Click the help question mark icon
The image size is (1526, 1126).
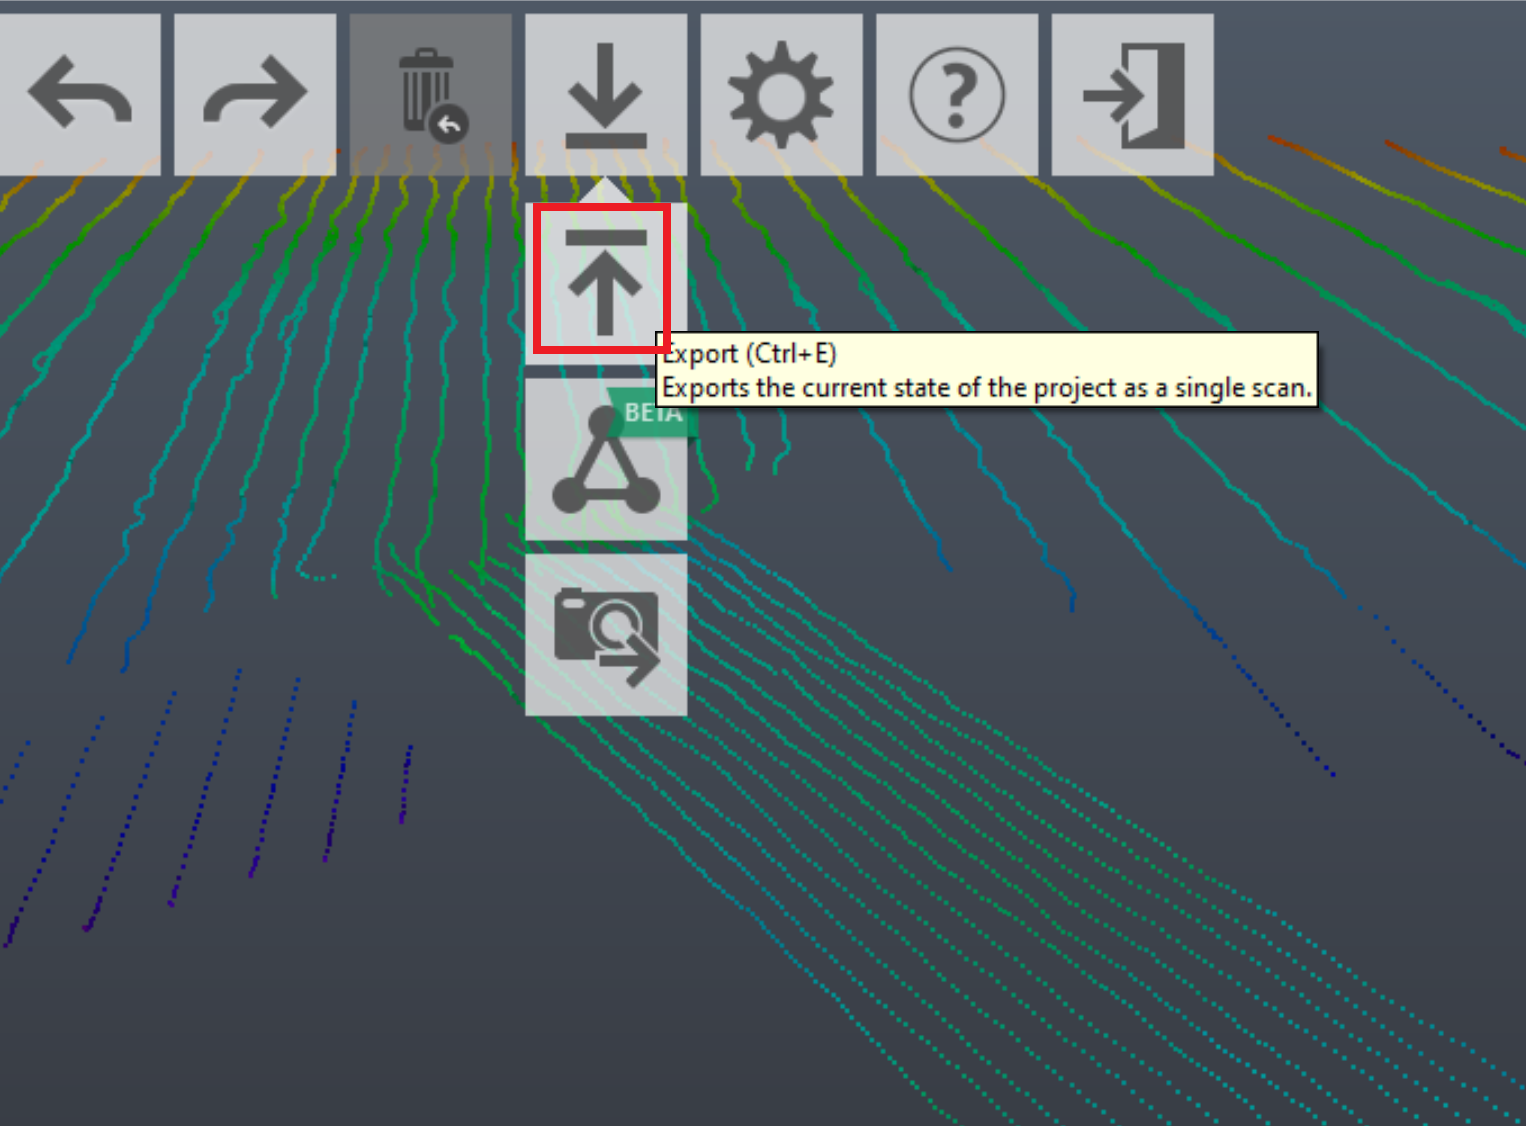[956, 93]
